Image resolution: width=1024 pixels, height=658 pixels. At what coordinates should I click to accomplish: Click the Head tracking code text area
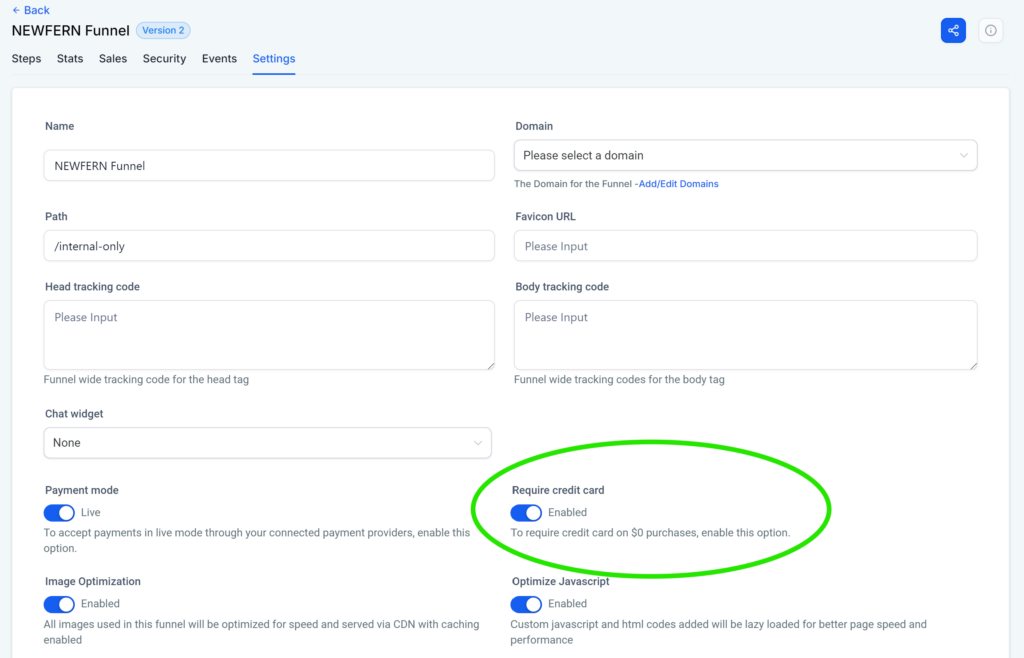[x=267, y=335]
